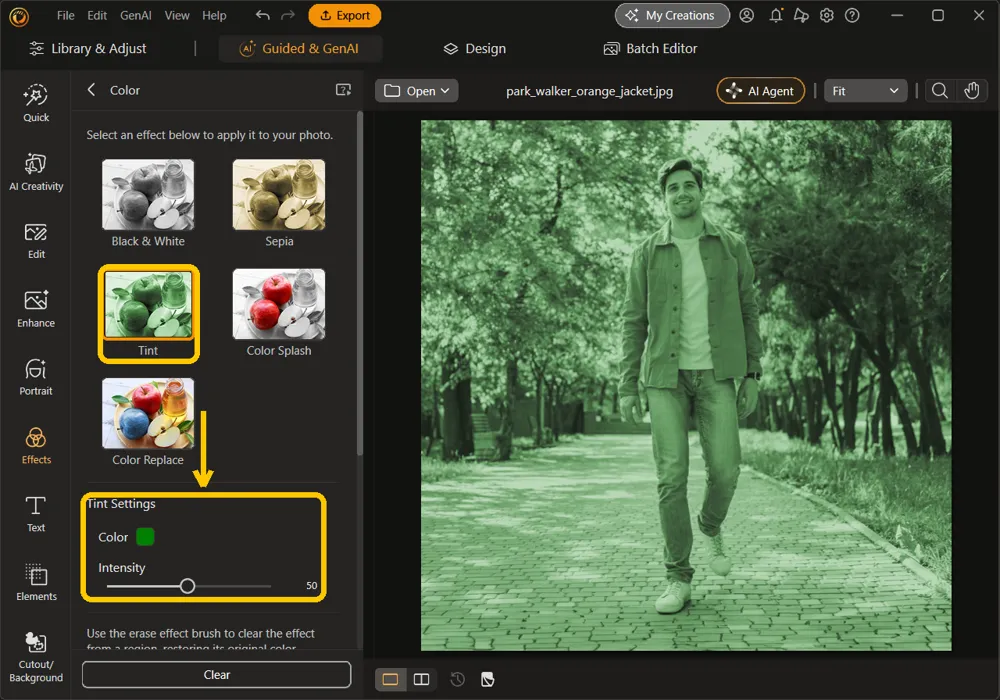1000x700 pixels.
Task: Go back from the Color panel
Action: coord(91,90)
